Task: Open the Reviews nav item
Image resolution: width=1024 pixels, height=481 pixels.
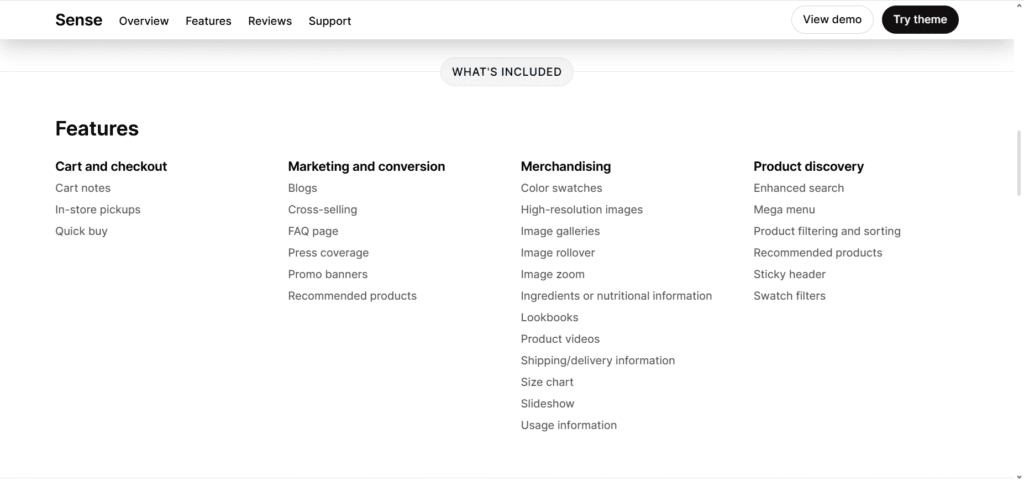Action: coord(270,21)
